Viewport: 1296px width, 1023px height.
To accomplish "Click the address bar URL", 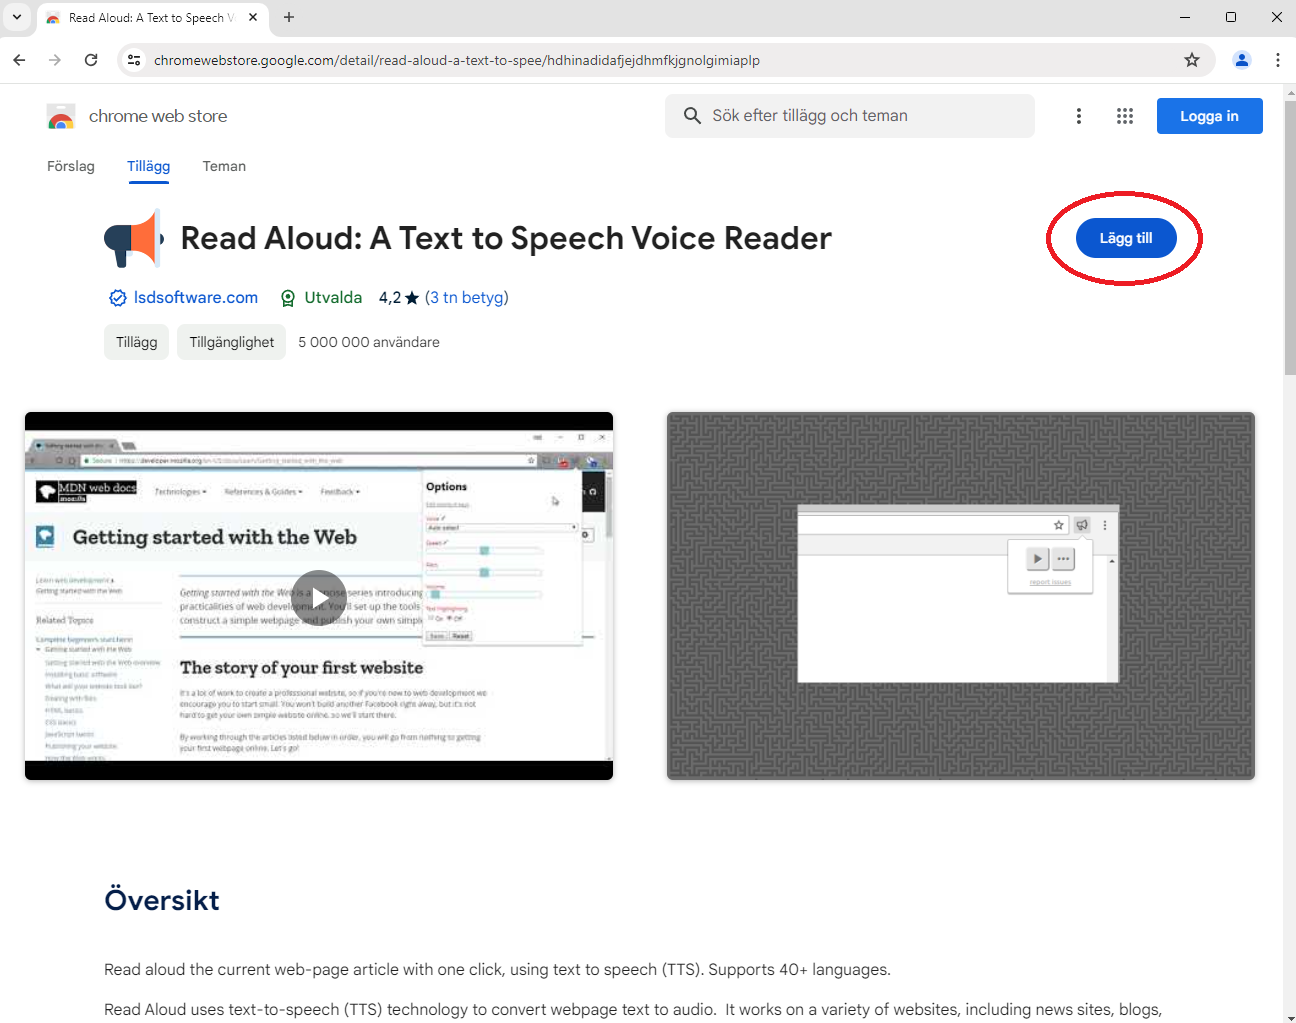I will [457, 60].
